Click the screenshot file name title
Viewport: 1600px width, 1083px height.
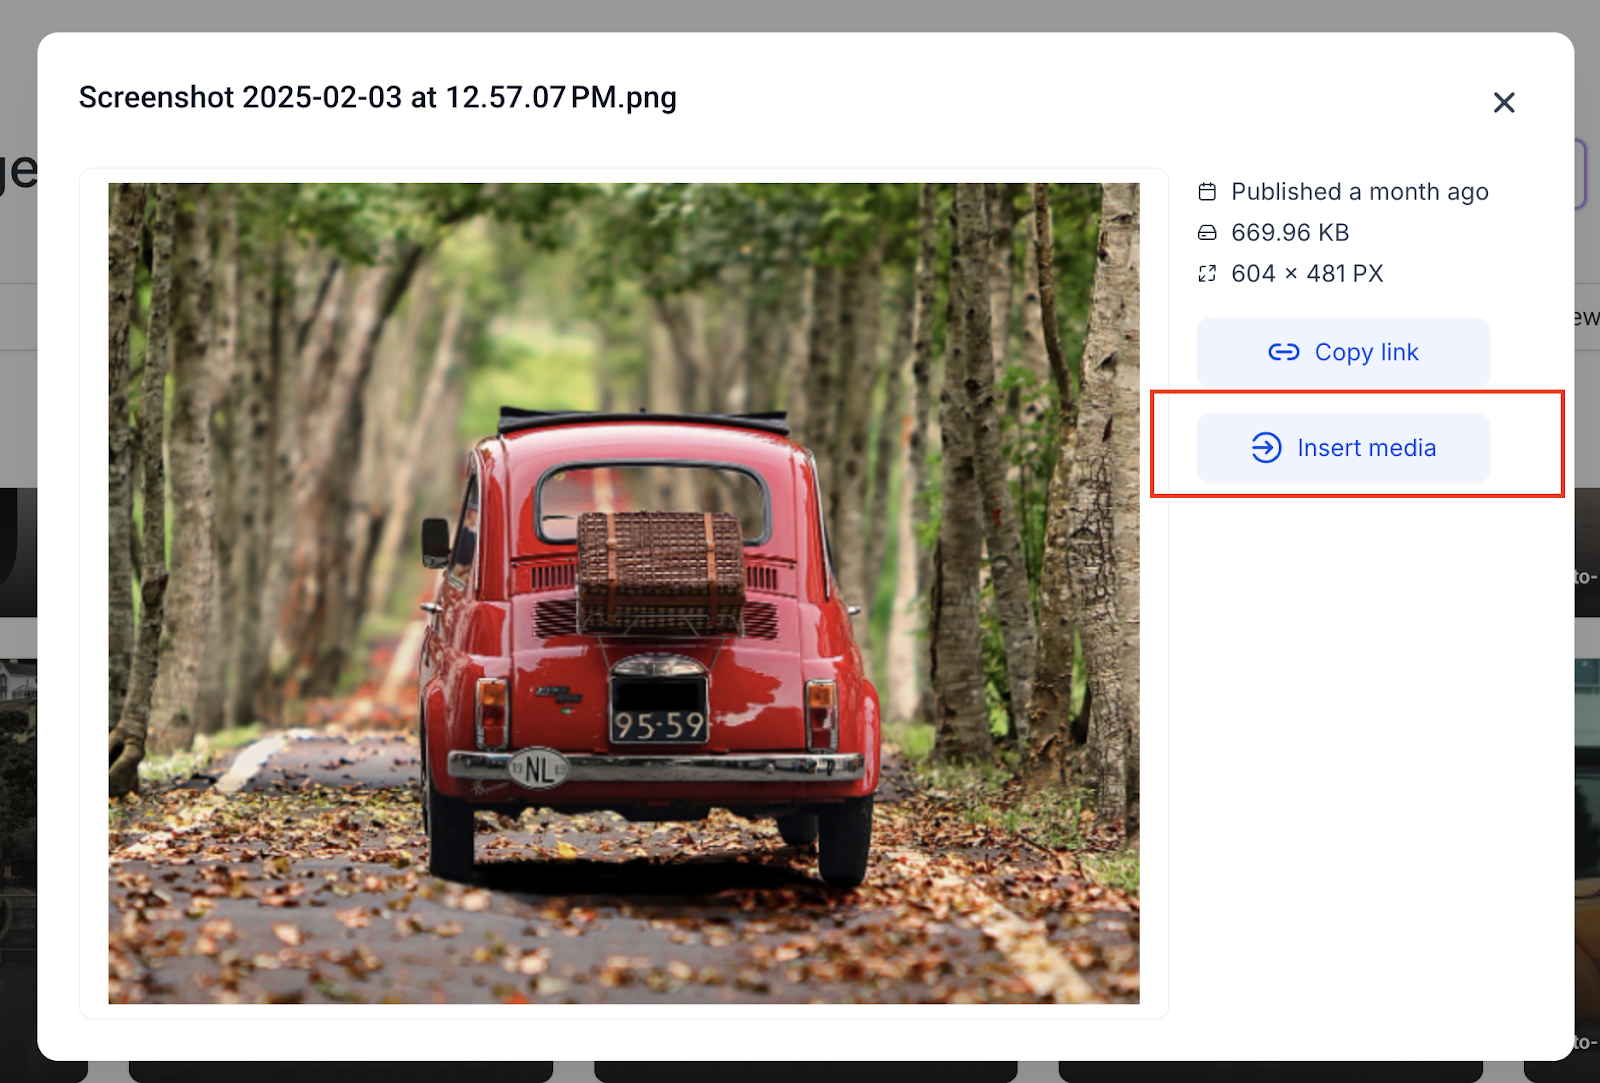[x=378, y=97]
